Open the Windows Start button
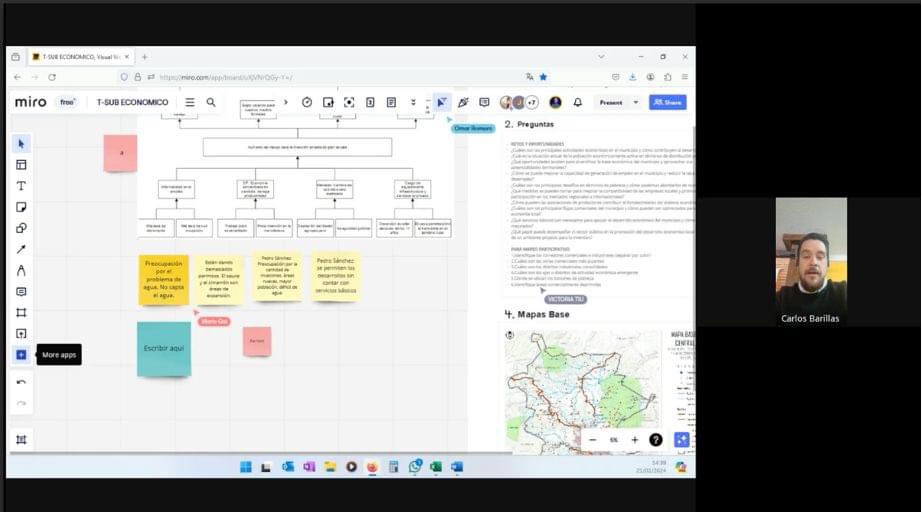Image resolution: width=922 pixels, height=512 pixels. pos(246,467)
